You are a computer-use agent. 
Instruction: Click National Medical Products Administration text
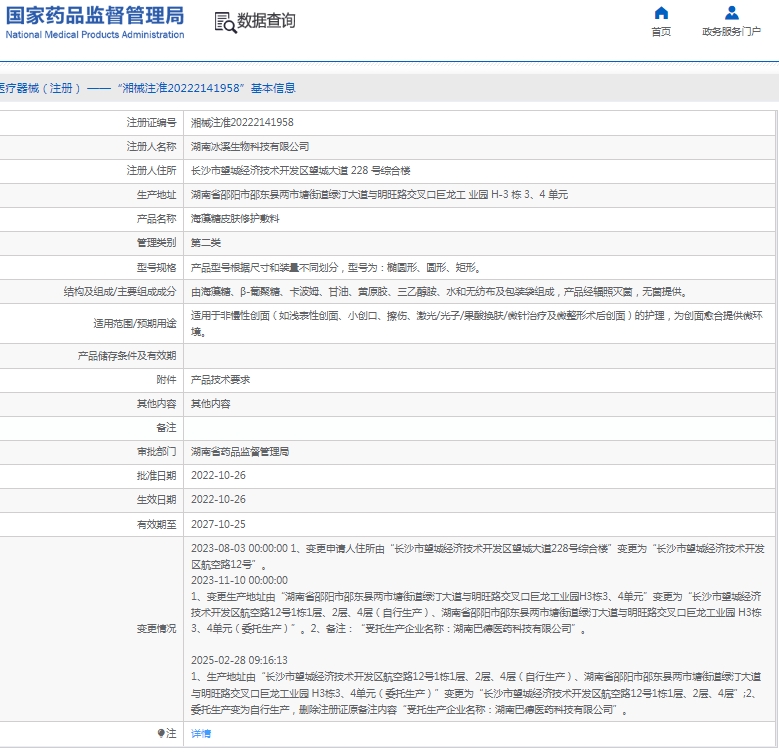tap(94, 35)
